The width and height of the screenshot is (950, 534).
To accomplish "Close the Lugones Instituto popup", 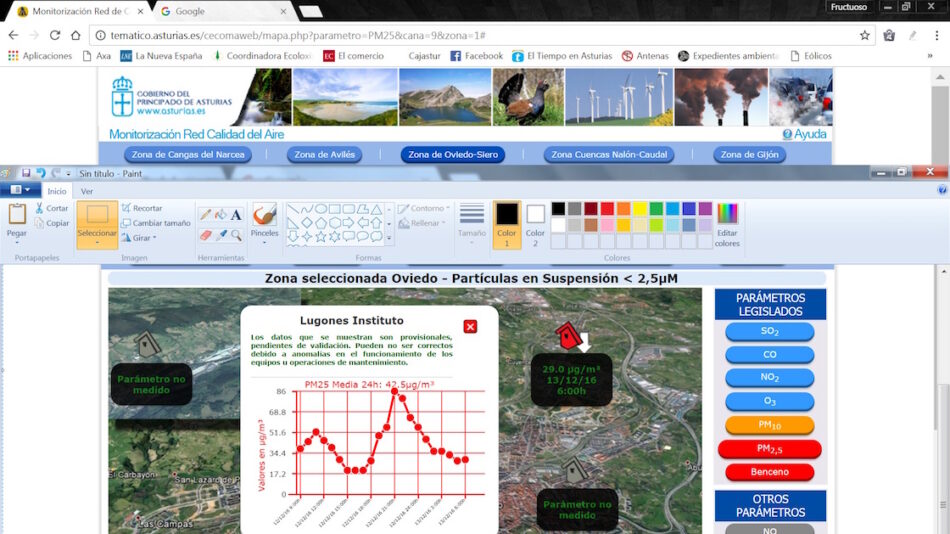I will coord(471,326).
